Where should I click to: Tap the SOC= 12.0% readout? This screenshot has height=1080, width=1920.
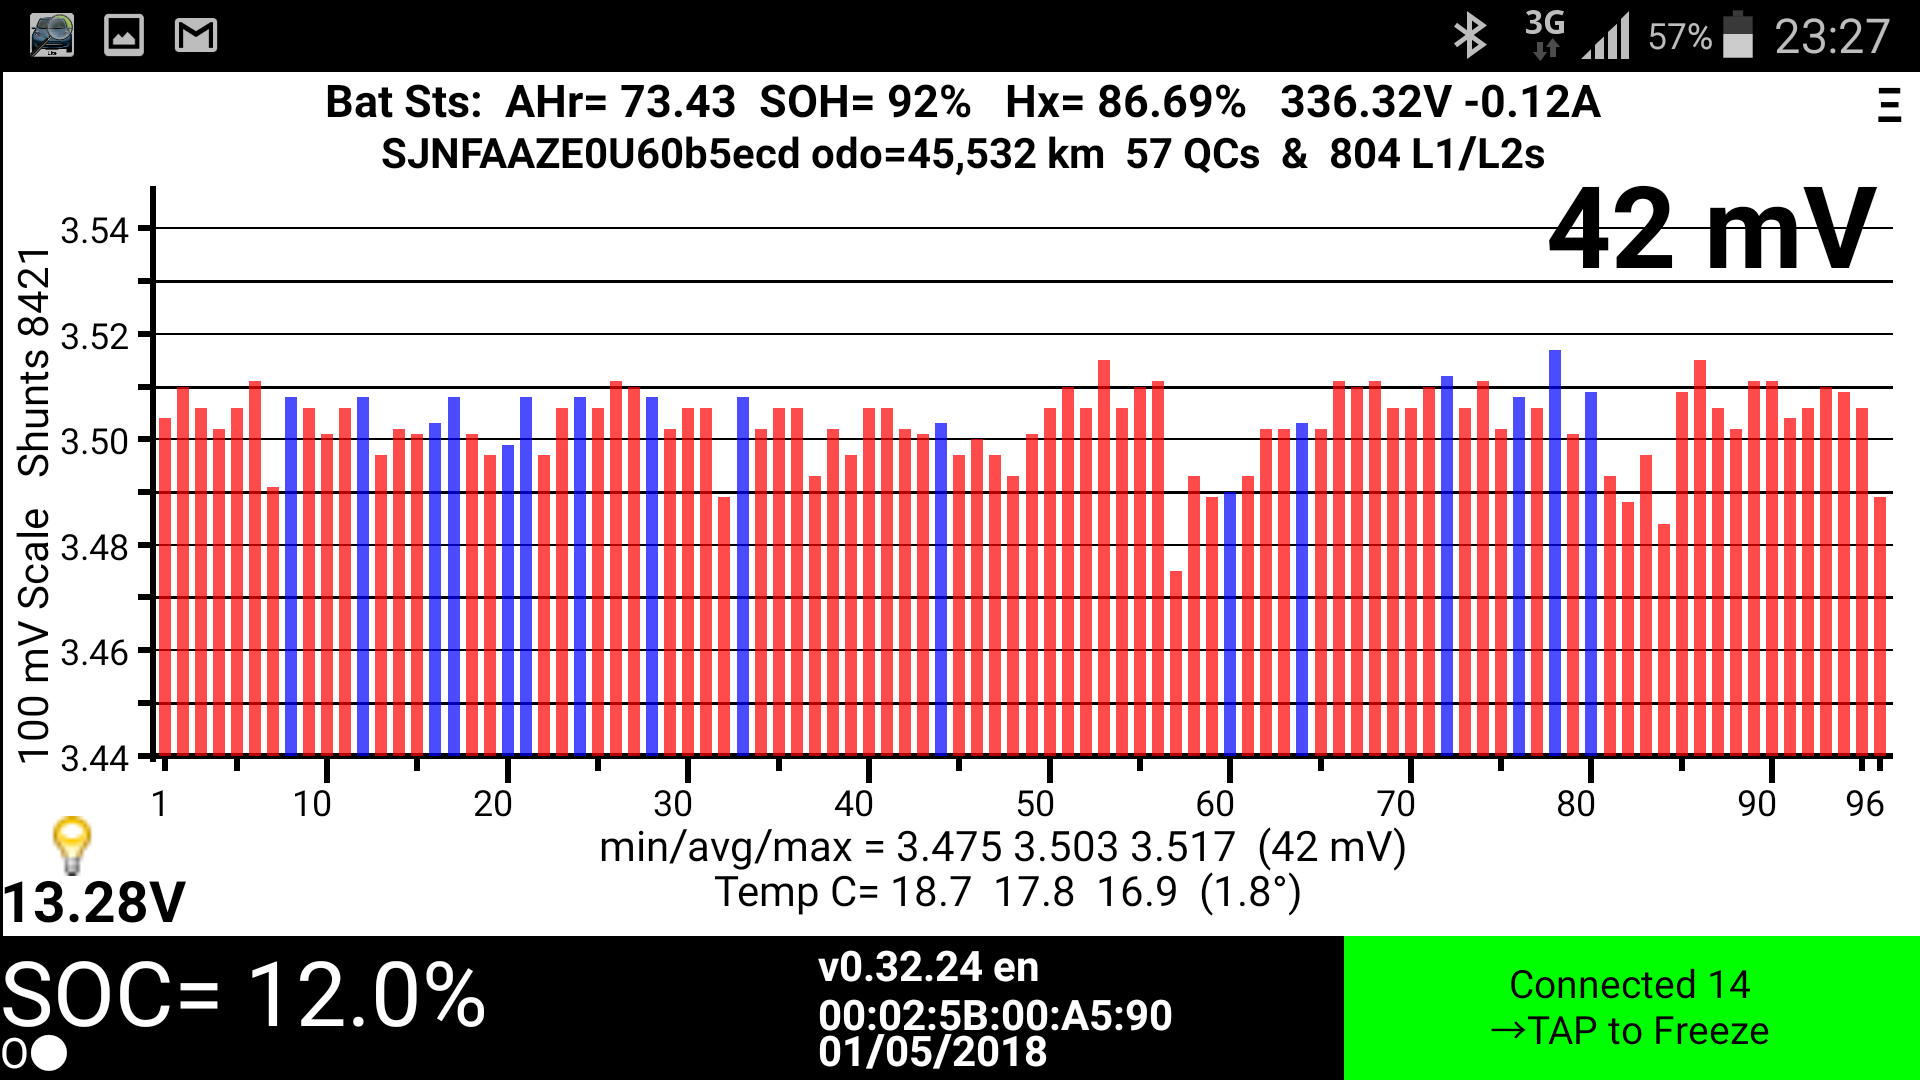(244, 996)
